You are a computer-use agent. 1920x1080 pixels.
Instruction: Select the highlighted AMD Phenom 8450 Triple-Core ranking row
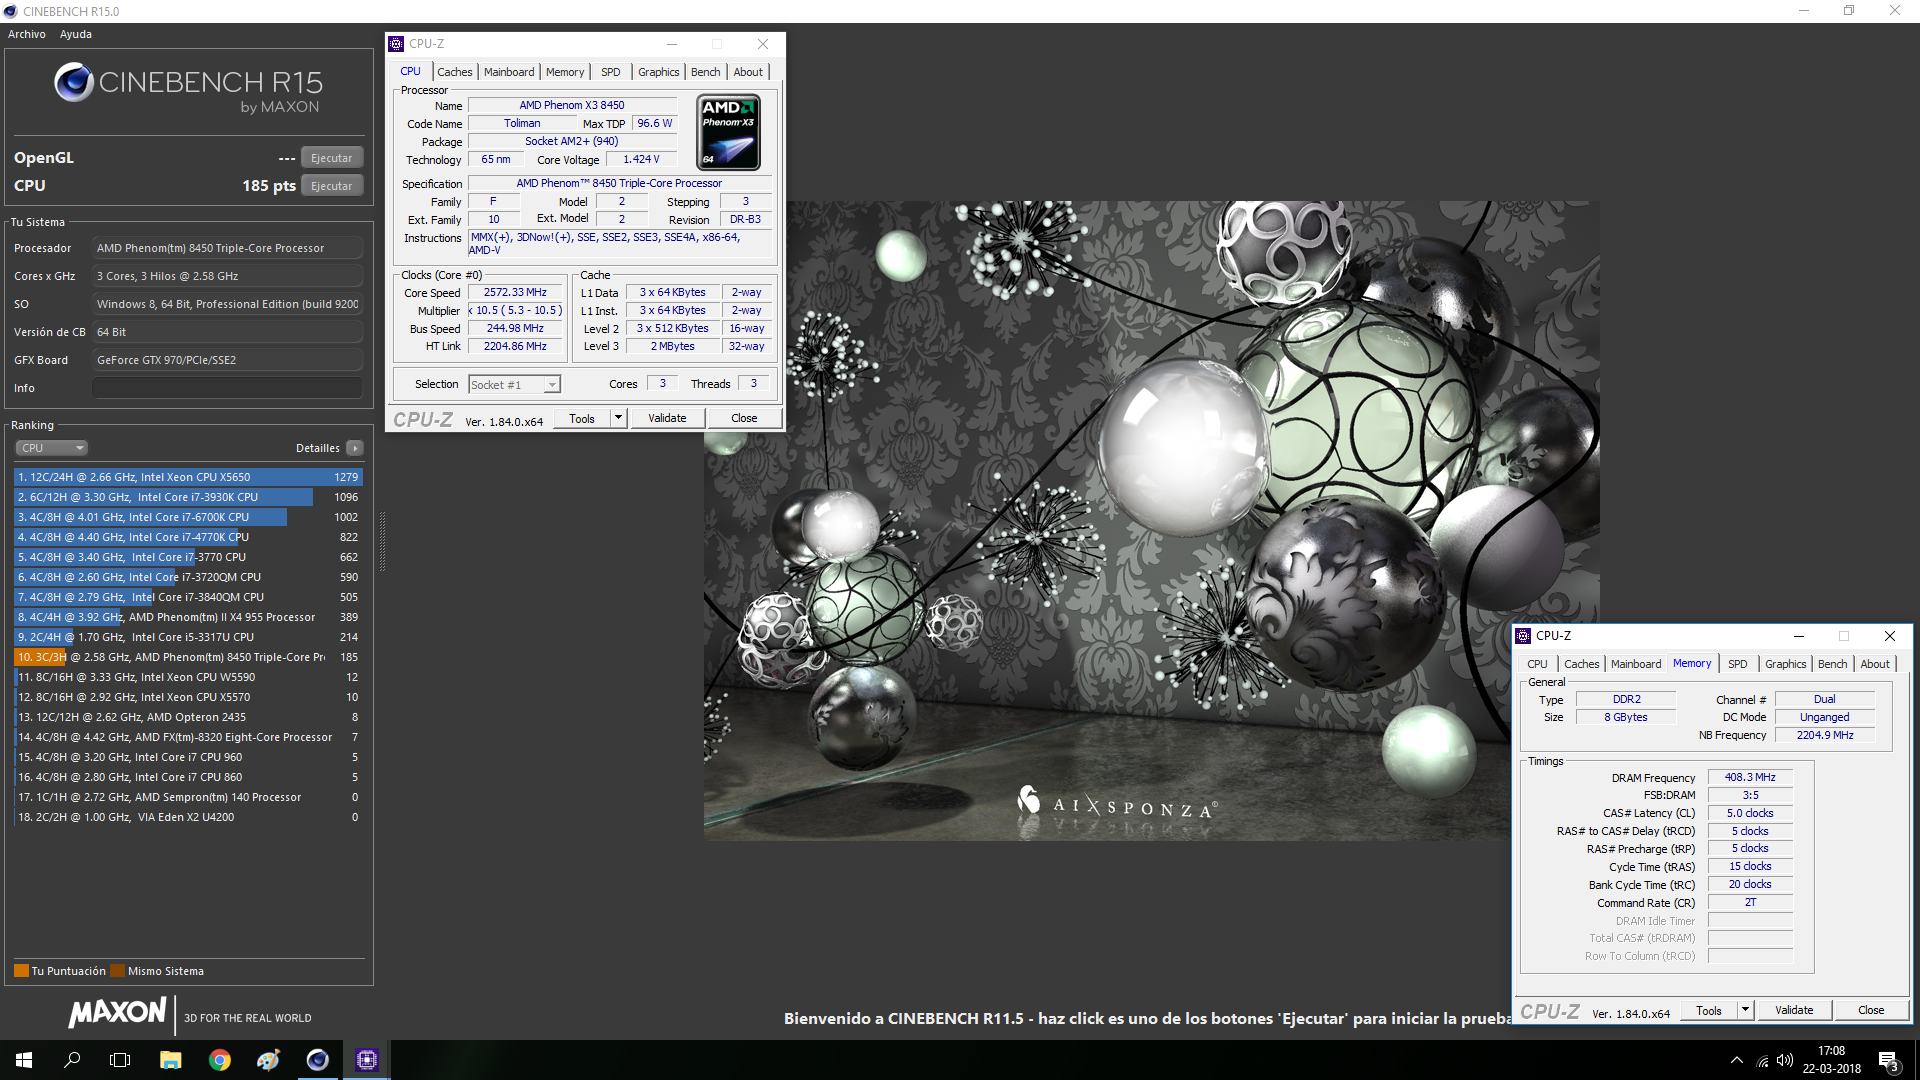tap(188, 657)
